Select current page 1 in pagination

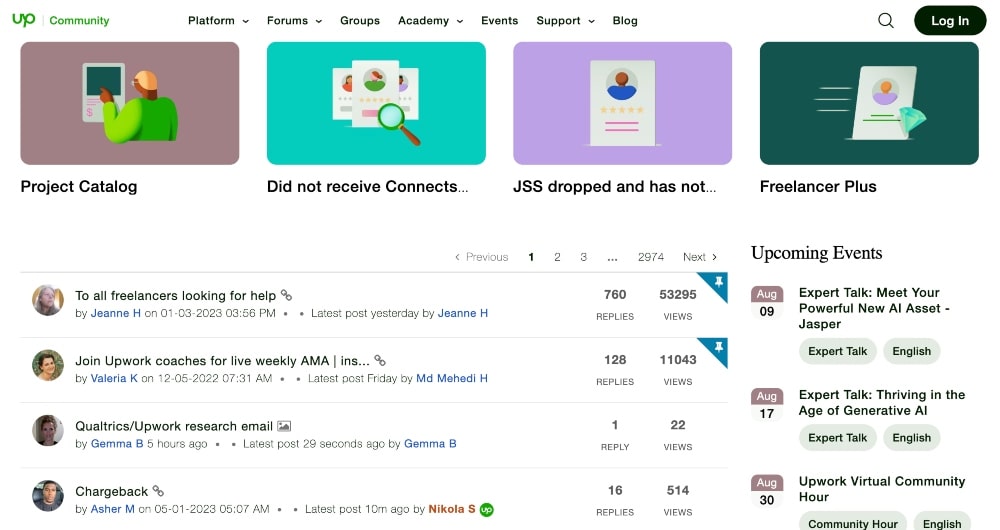click(531, 256)
